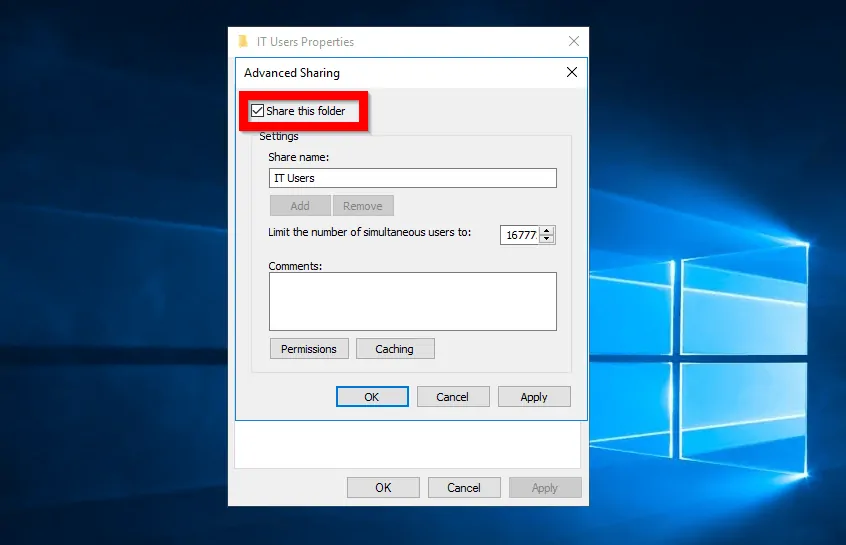846x545 pixels.
Task: Click the Remove share name button
Action: (363, 206)
